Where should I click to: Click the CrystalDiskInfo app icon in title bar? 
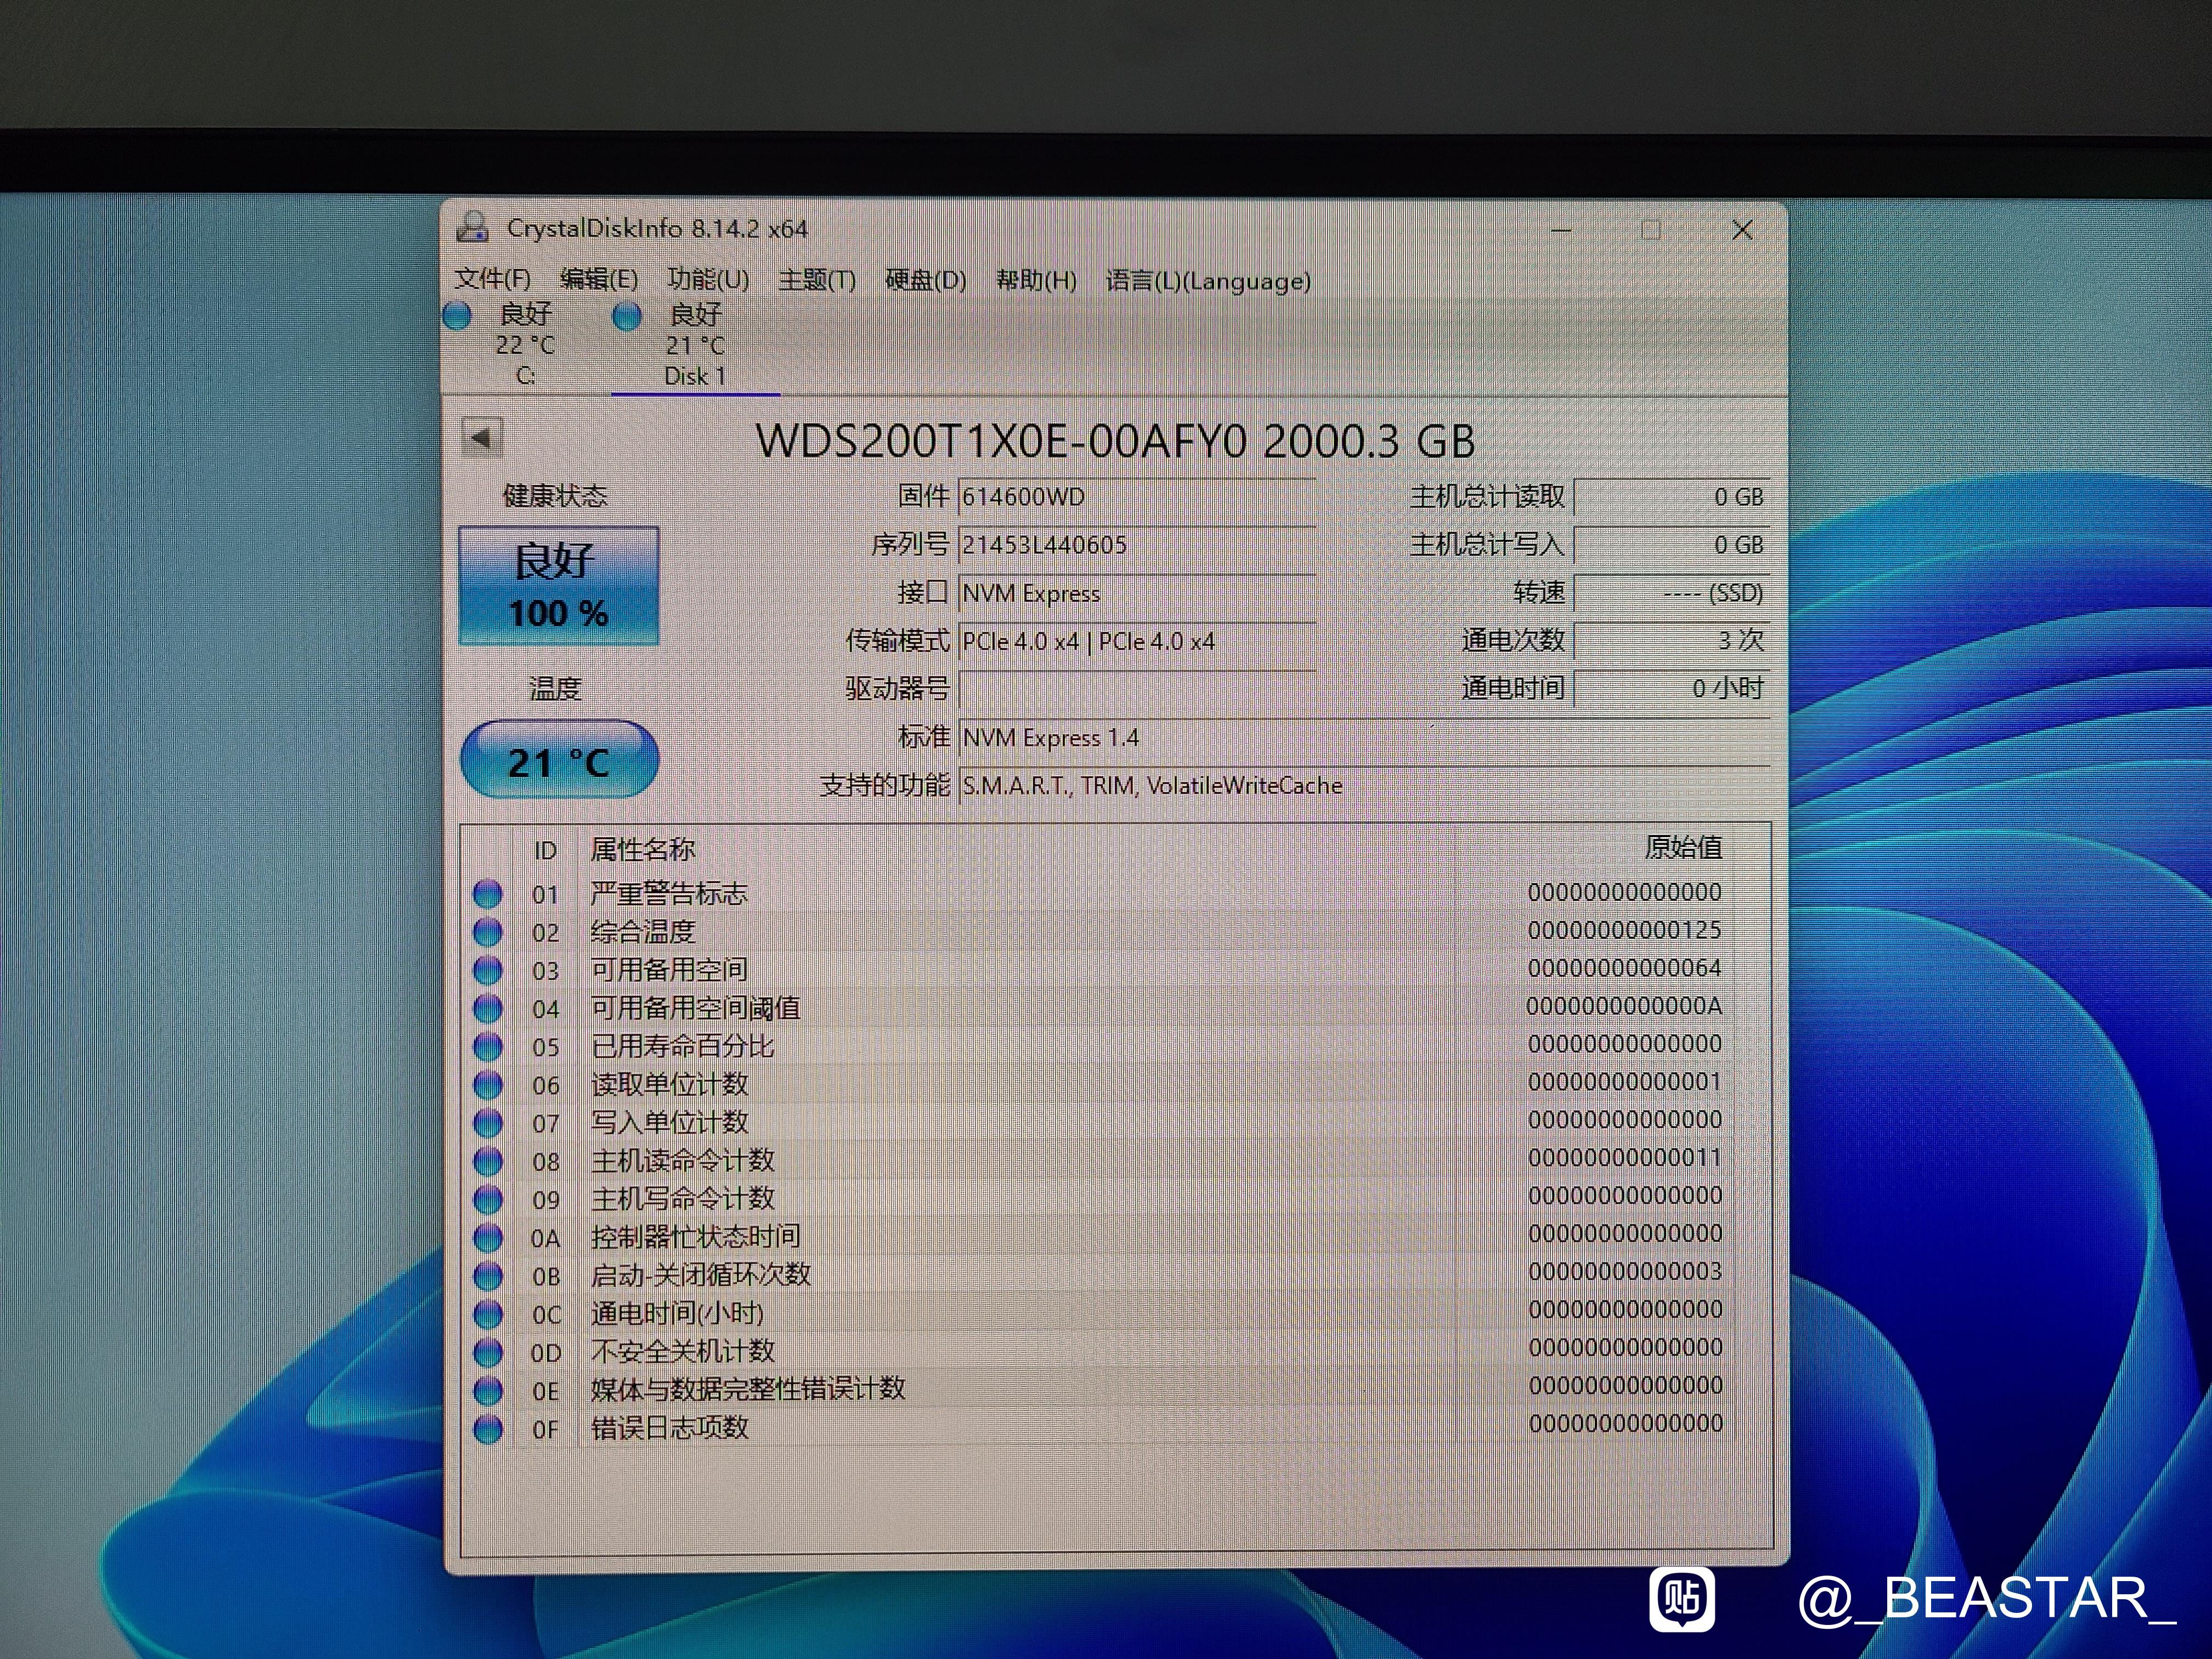[472, 228]
